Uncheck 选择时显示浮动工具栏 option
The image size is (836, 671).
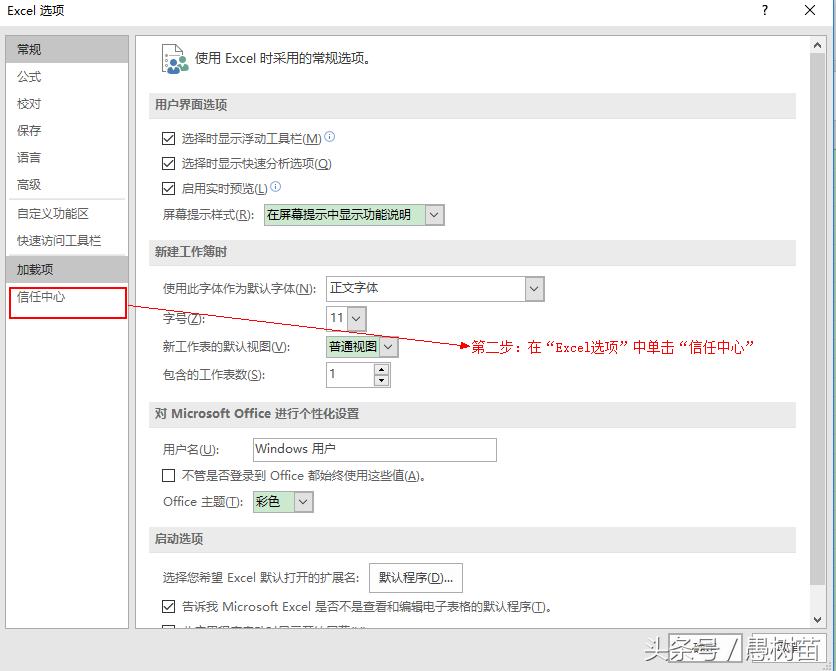point(169,136)
